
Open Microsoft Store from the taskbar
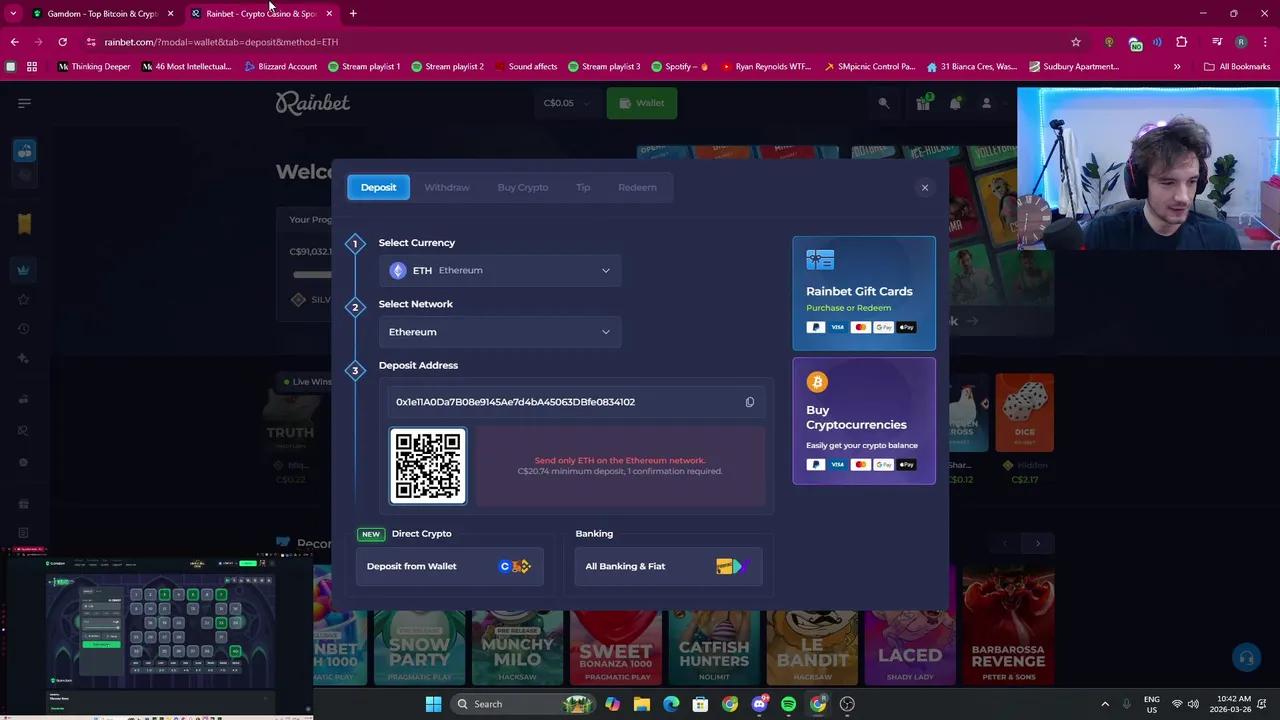pos(700,704)
